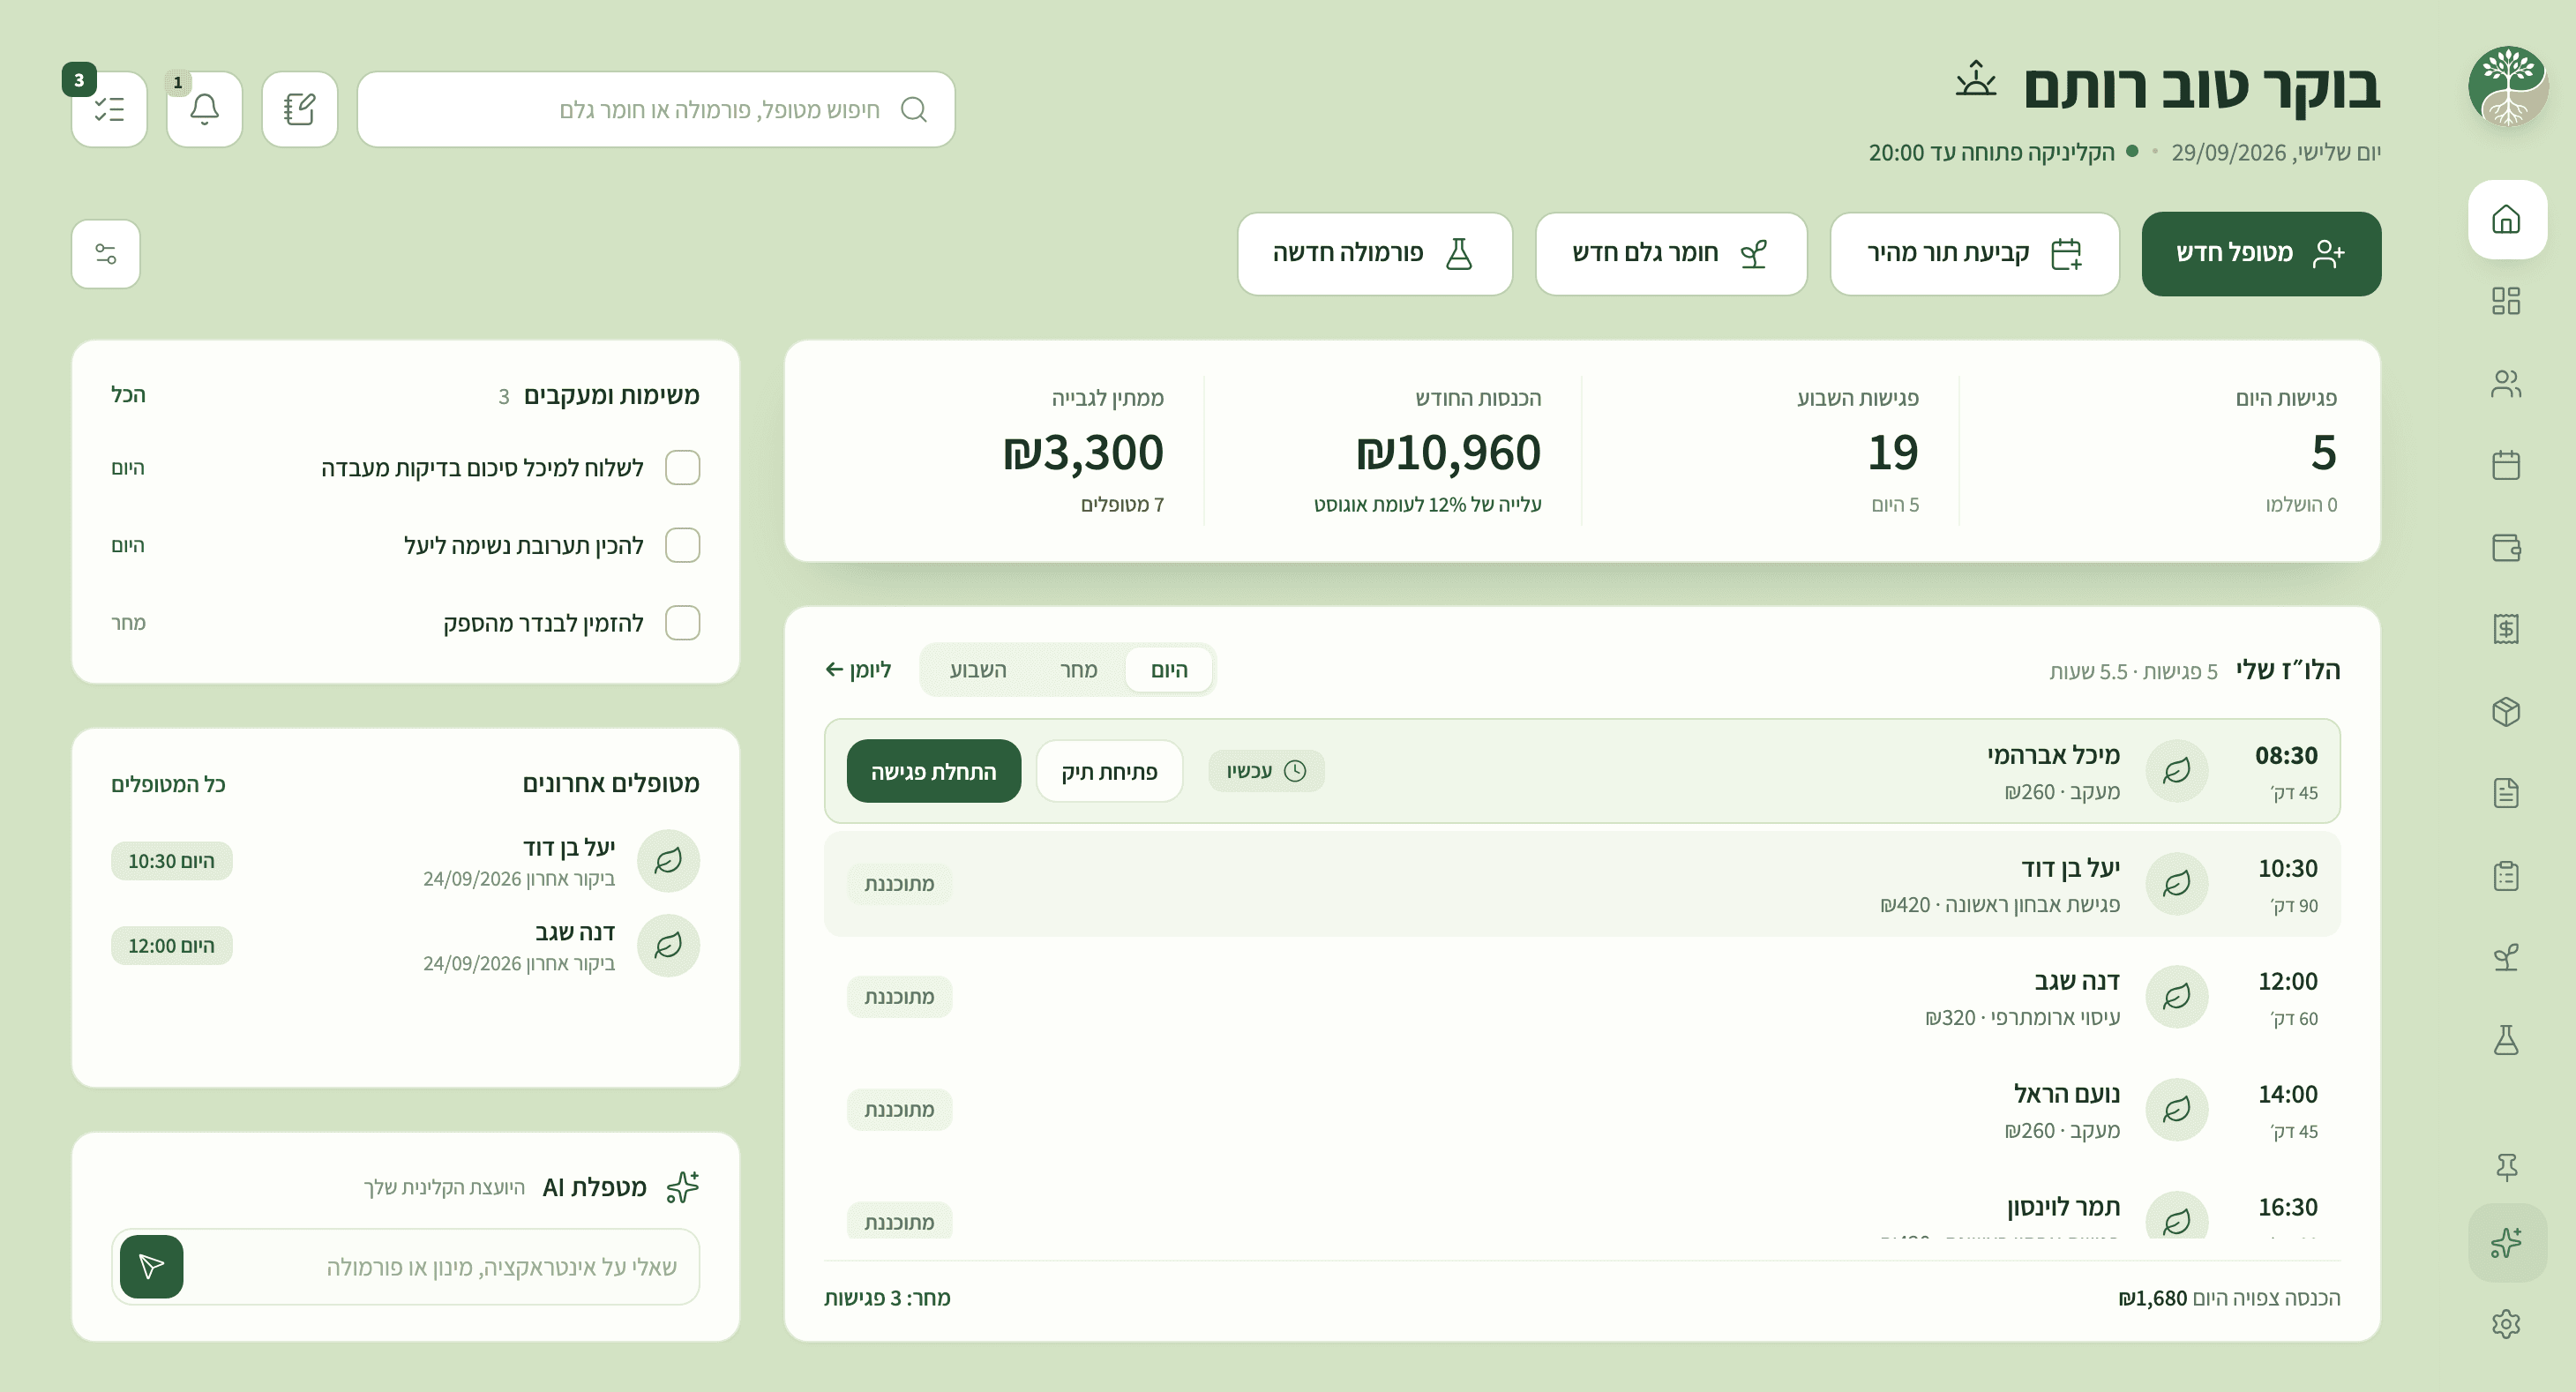
Task: Open the tasks checklist icon with badge 3
Action: coord(109,109)
